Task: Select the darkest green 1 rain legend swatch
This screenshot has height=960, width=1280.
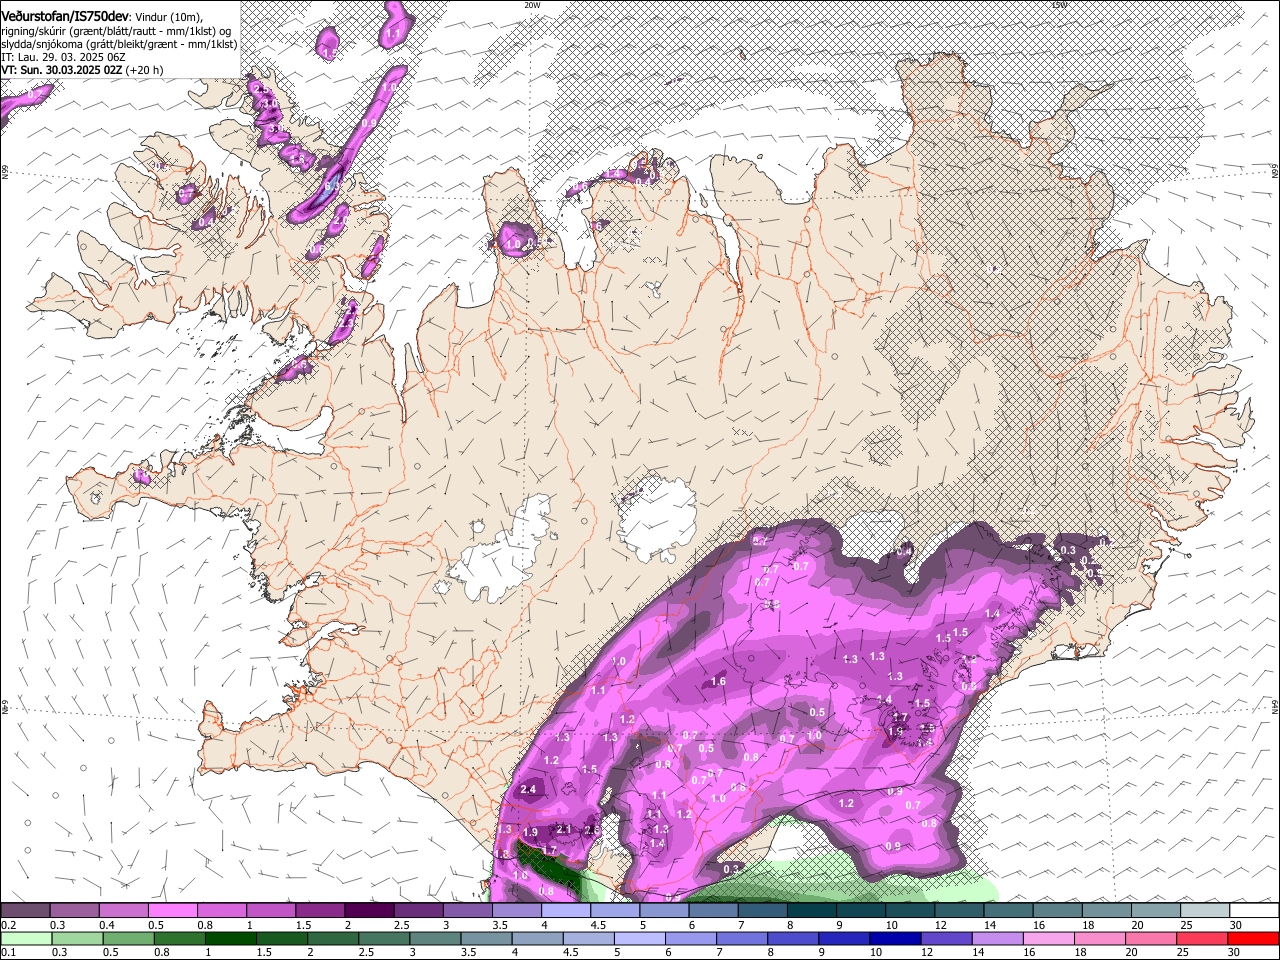Action: tap(230, 938)
